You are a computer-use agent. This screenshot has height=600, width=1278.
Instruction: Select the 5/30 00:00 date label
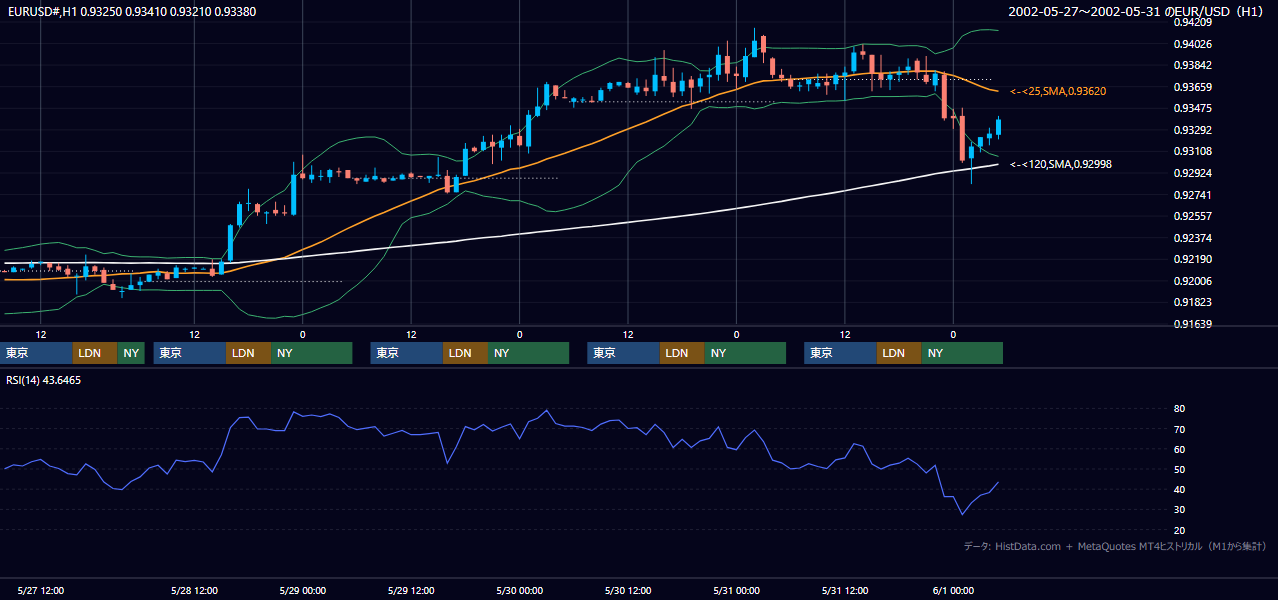(519, 590)
